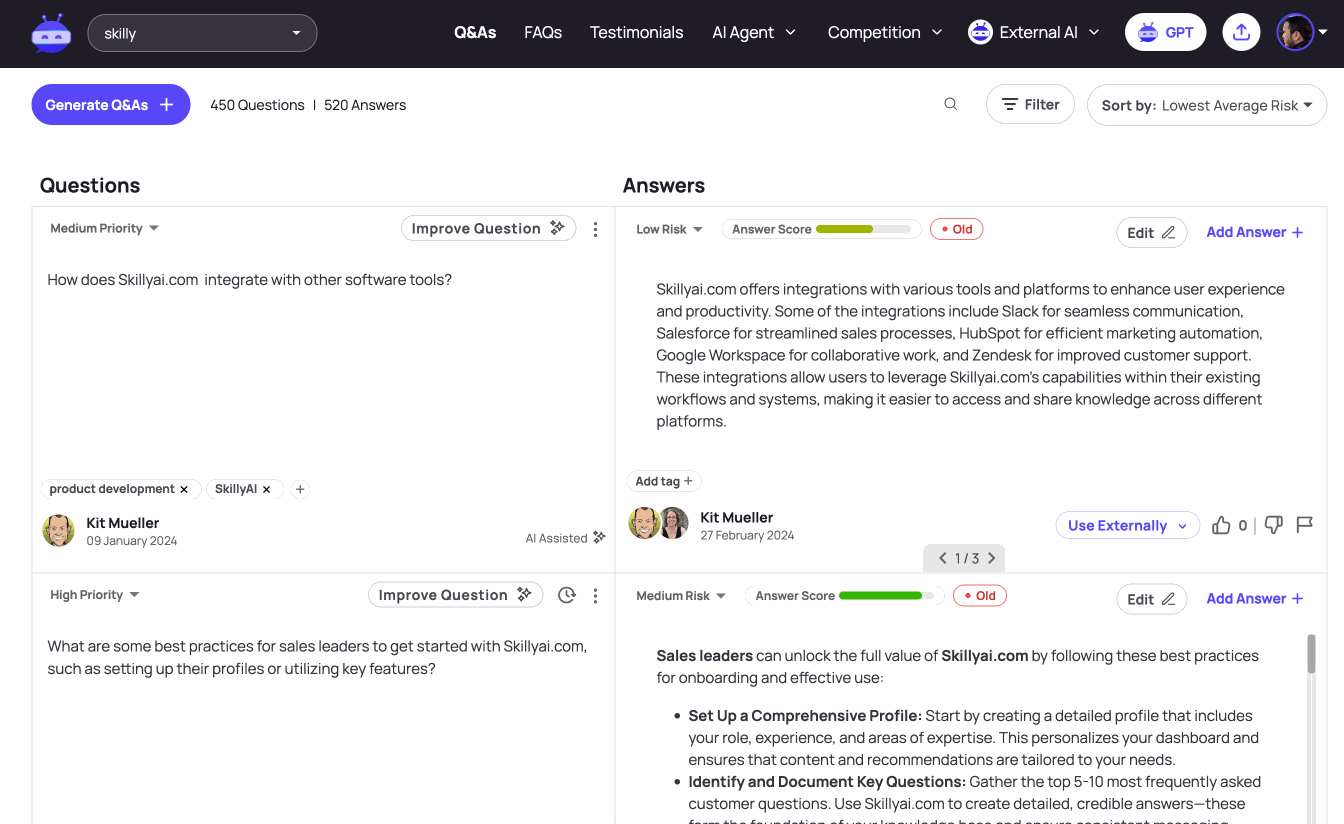Click the Old badge on the Medium Risk answer
Viewport: 1344px width, 824px height.
pos(980,596)
